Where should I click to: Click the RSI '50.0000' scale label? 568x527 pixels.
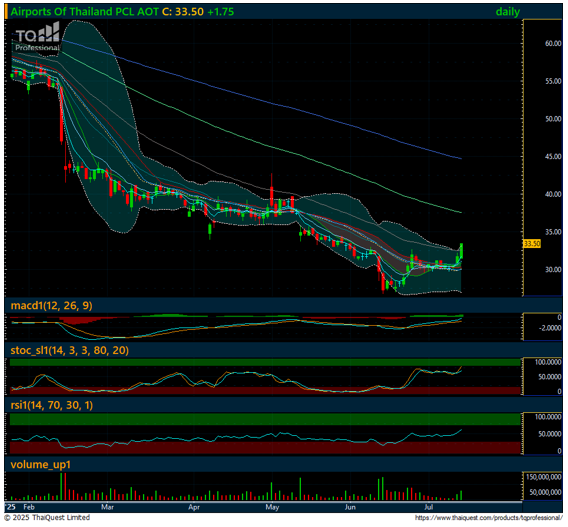point(550,434)
